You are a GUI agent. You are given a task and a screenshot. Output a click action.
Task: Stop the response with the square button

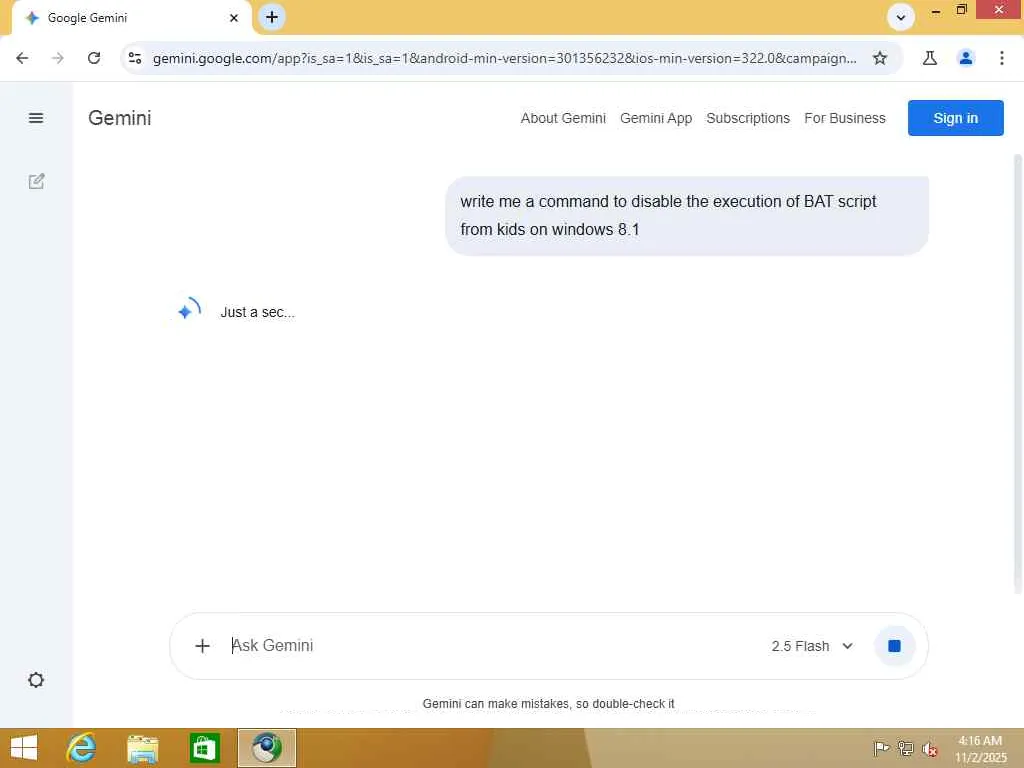pyautogui.click(x=894, y=646)
